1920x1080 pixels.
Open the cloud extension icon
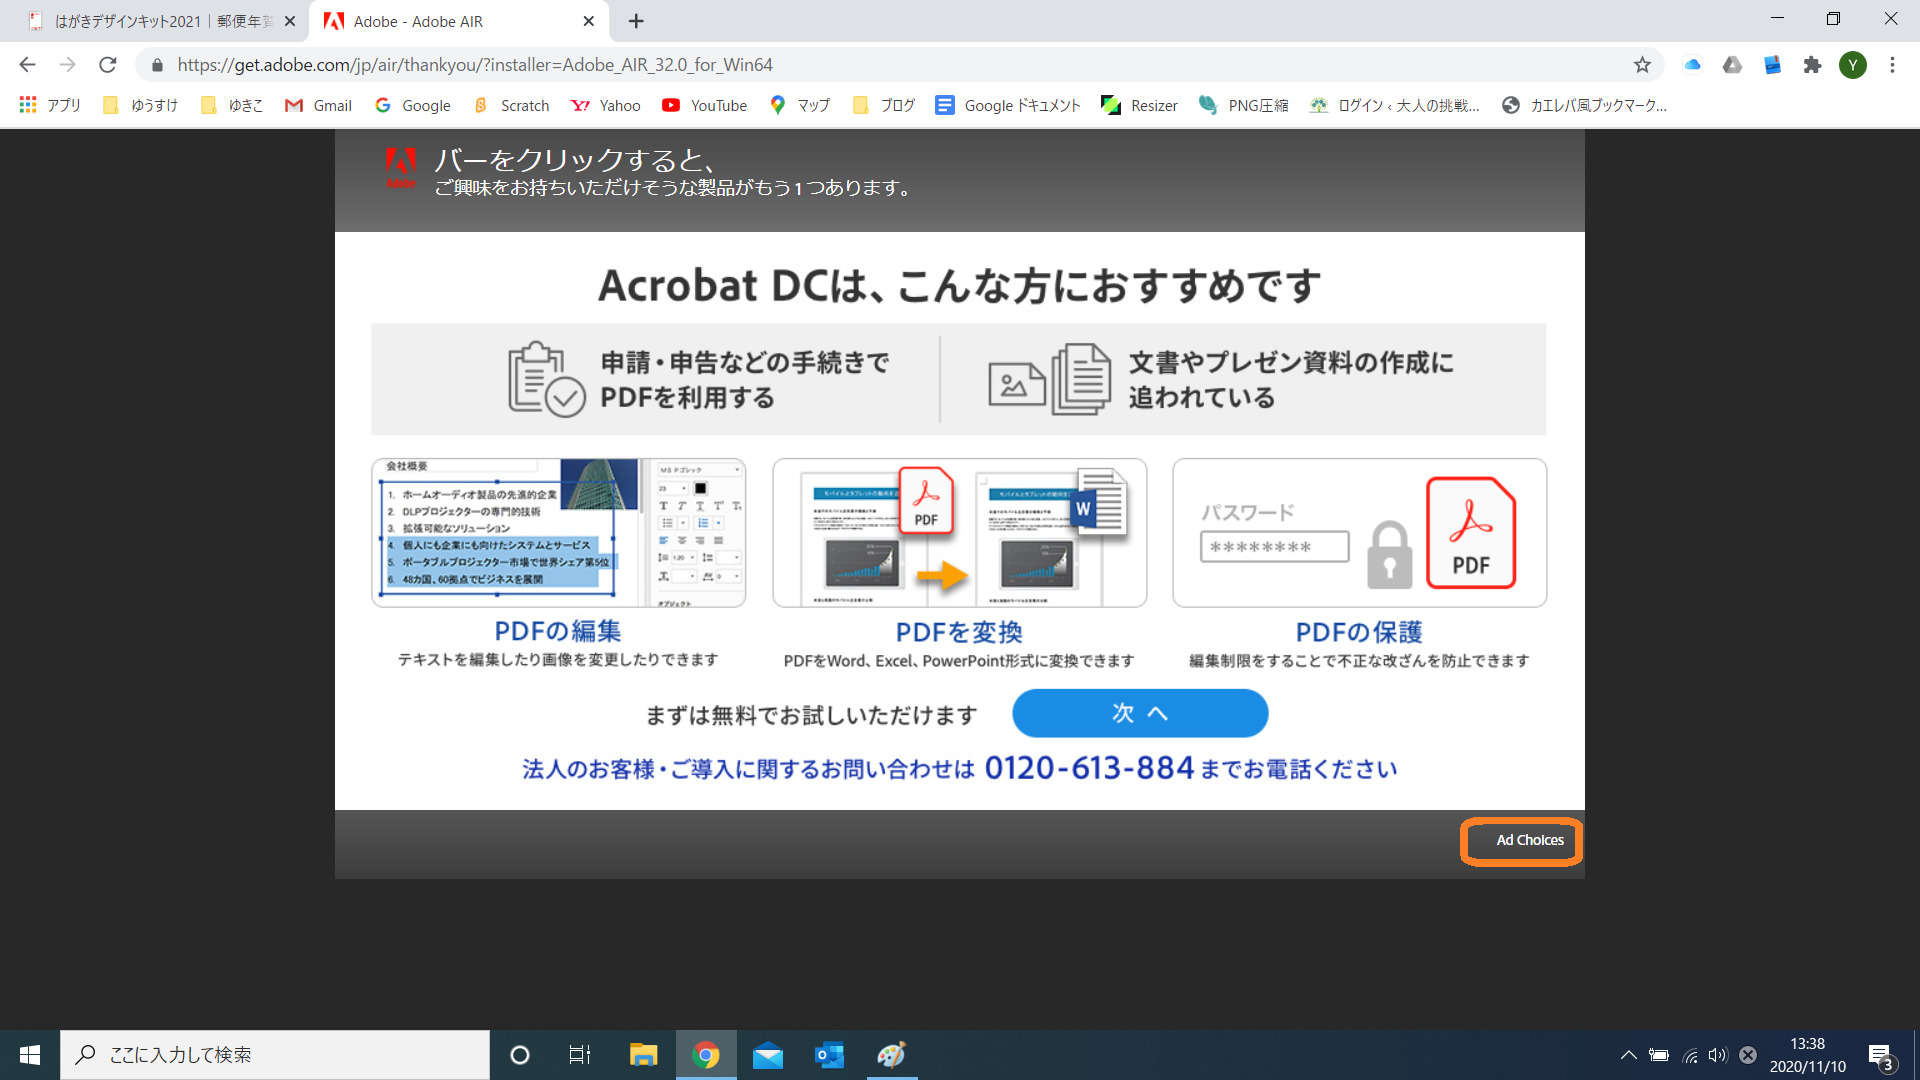point(1692,65)
